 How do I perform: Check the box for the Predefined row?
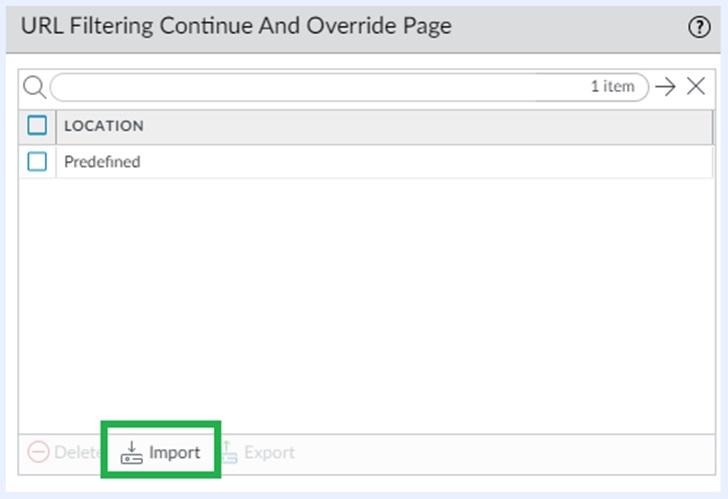37,161
